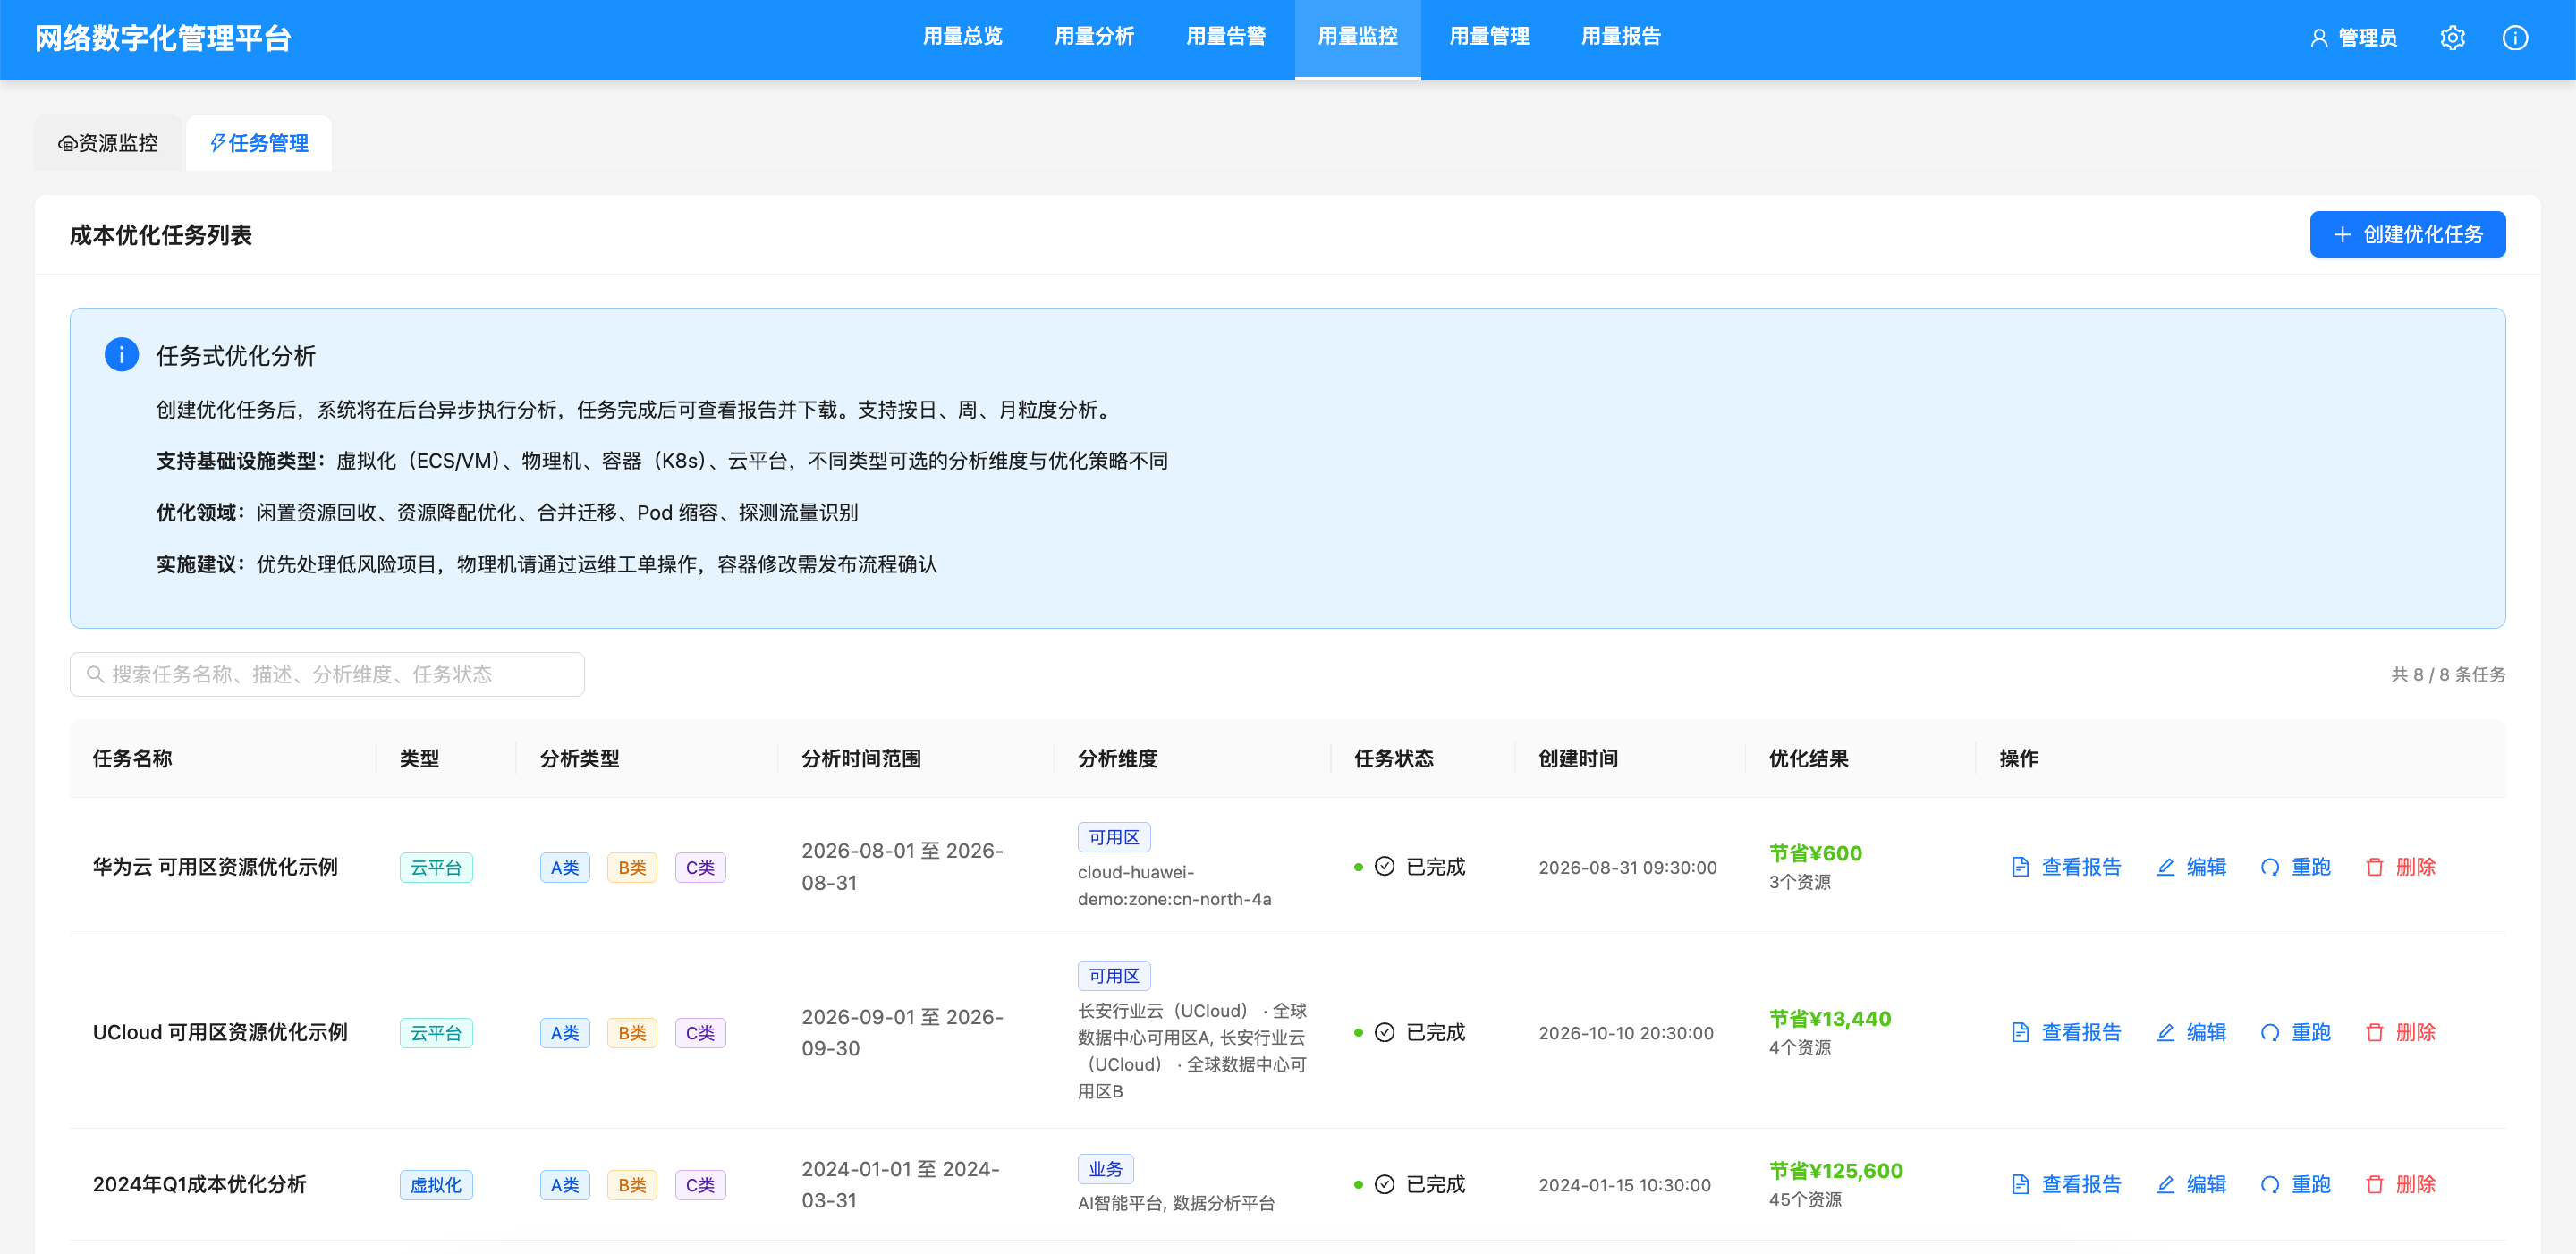This screenshot has height=1254, width=2576.
Task: Click the 优化结果 column header
Action: (x=1808, y=758)
